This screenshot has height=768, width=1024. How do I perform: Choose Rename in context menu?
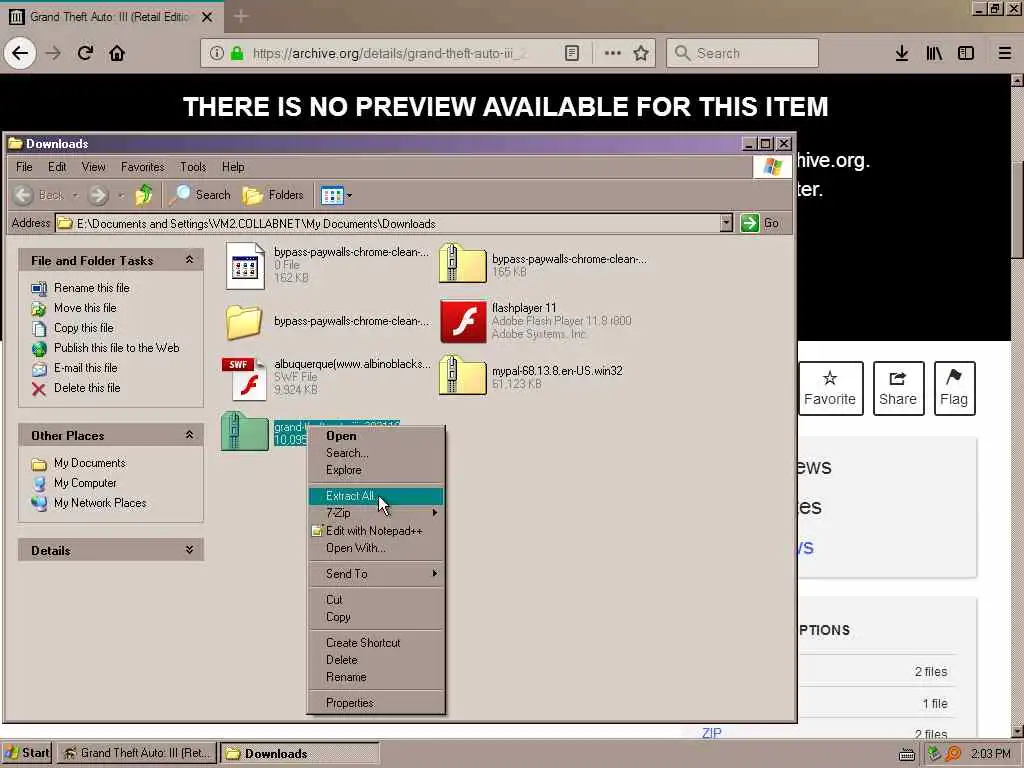(x=376, y=677)
